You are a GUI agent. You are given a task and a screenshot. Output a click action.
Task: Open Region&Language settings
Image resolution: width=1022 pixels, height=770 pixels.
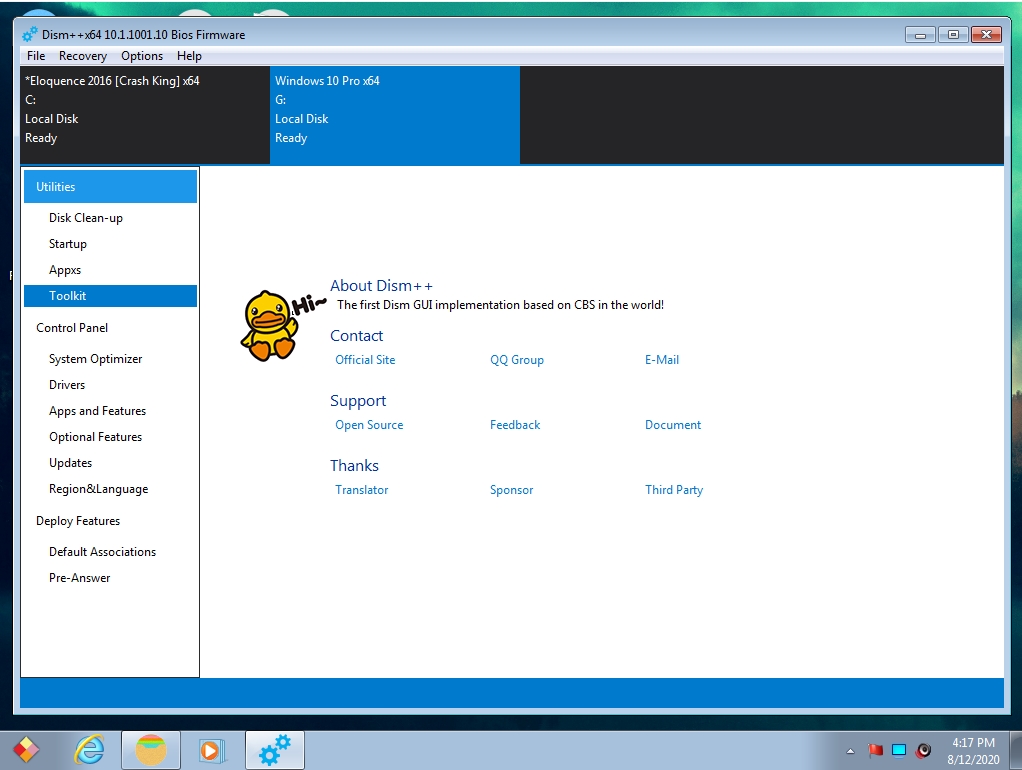(x=98, y=489)
